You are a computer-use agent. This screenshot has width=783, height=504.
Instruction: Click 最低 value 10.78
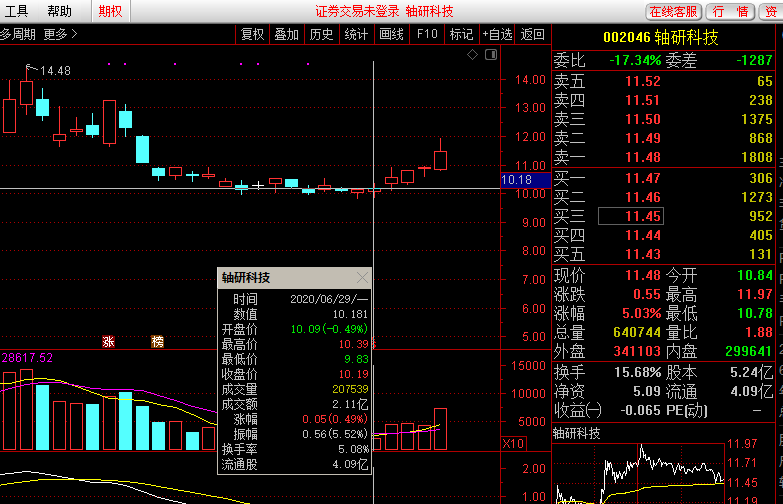(755, 313)
